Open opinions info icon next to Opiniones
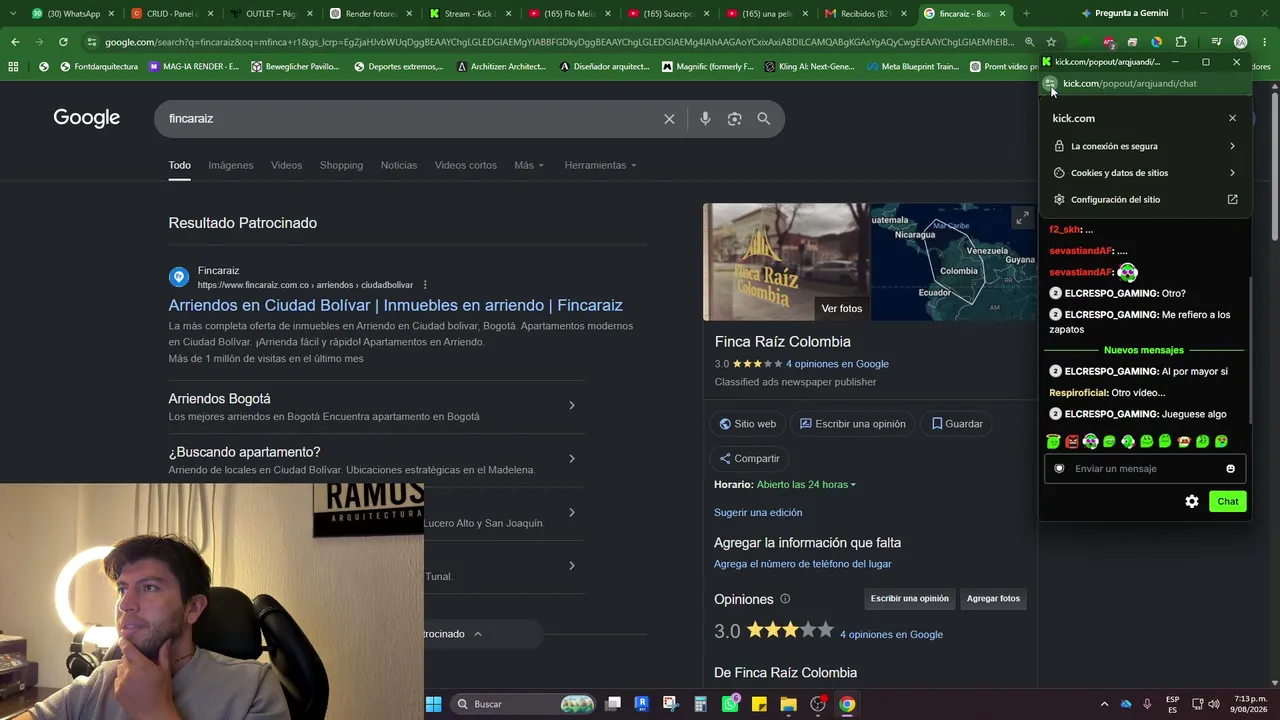 pos(785,599)
